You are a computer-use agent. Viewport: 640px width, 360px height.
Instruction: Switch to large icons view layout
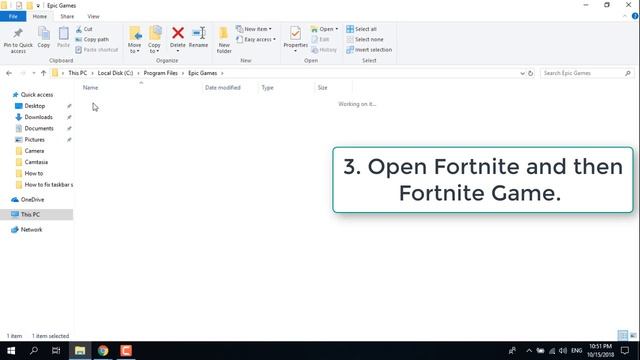[633, 336]
